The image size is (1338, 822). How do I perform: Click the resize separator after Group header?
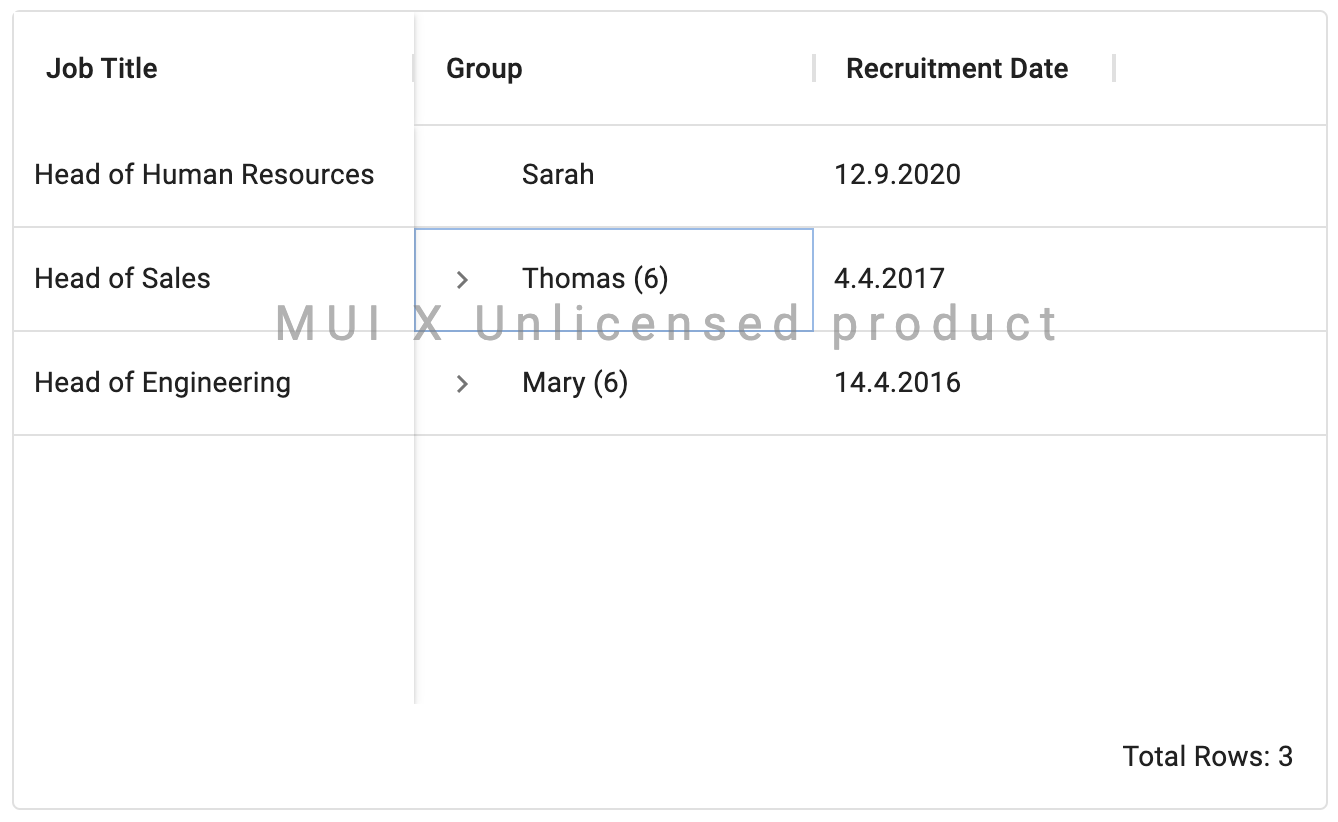[x=814, y=68]
